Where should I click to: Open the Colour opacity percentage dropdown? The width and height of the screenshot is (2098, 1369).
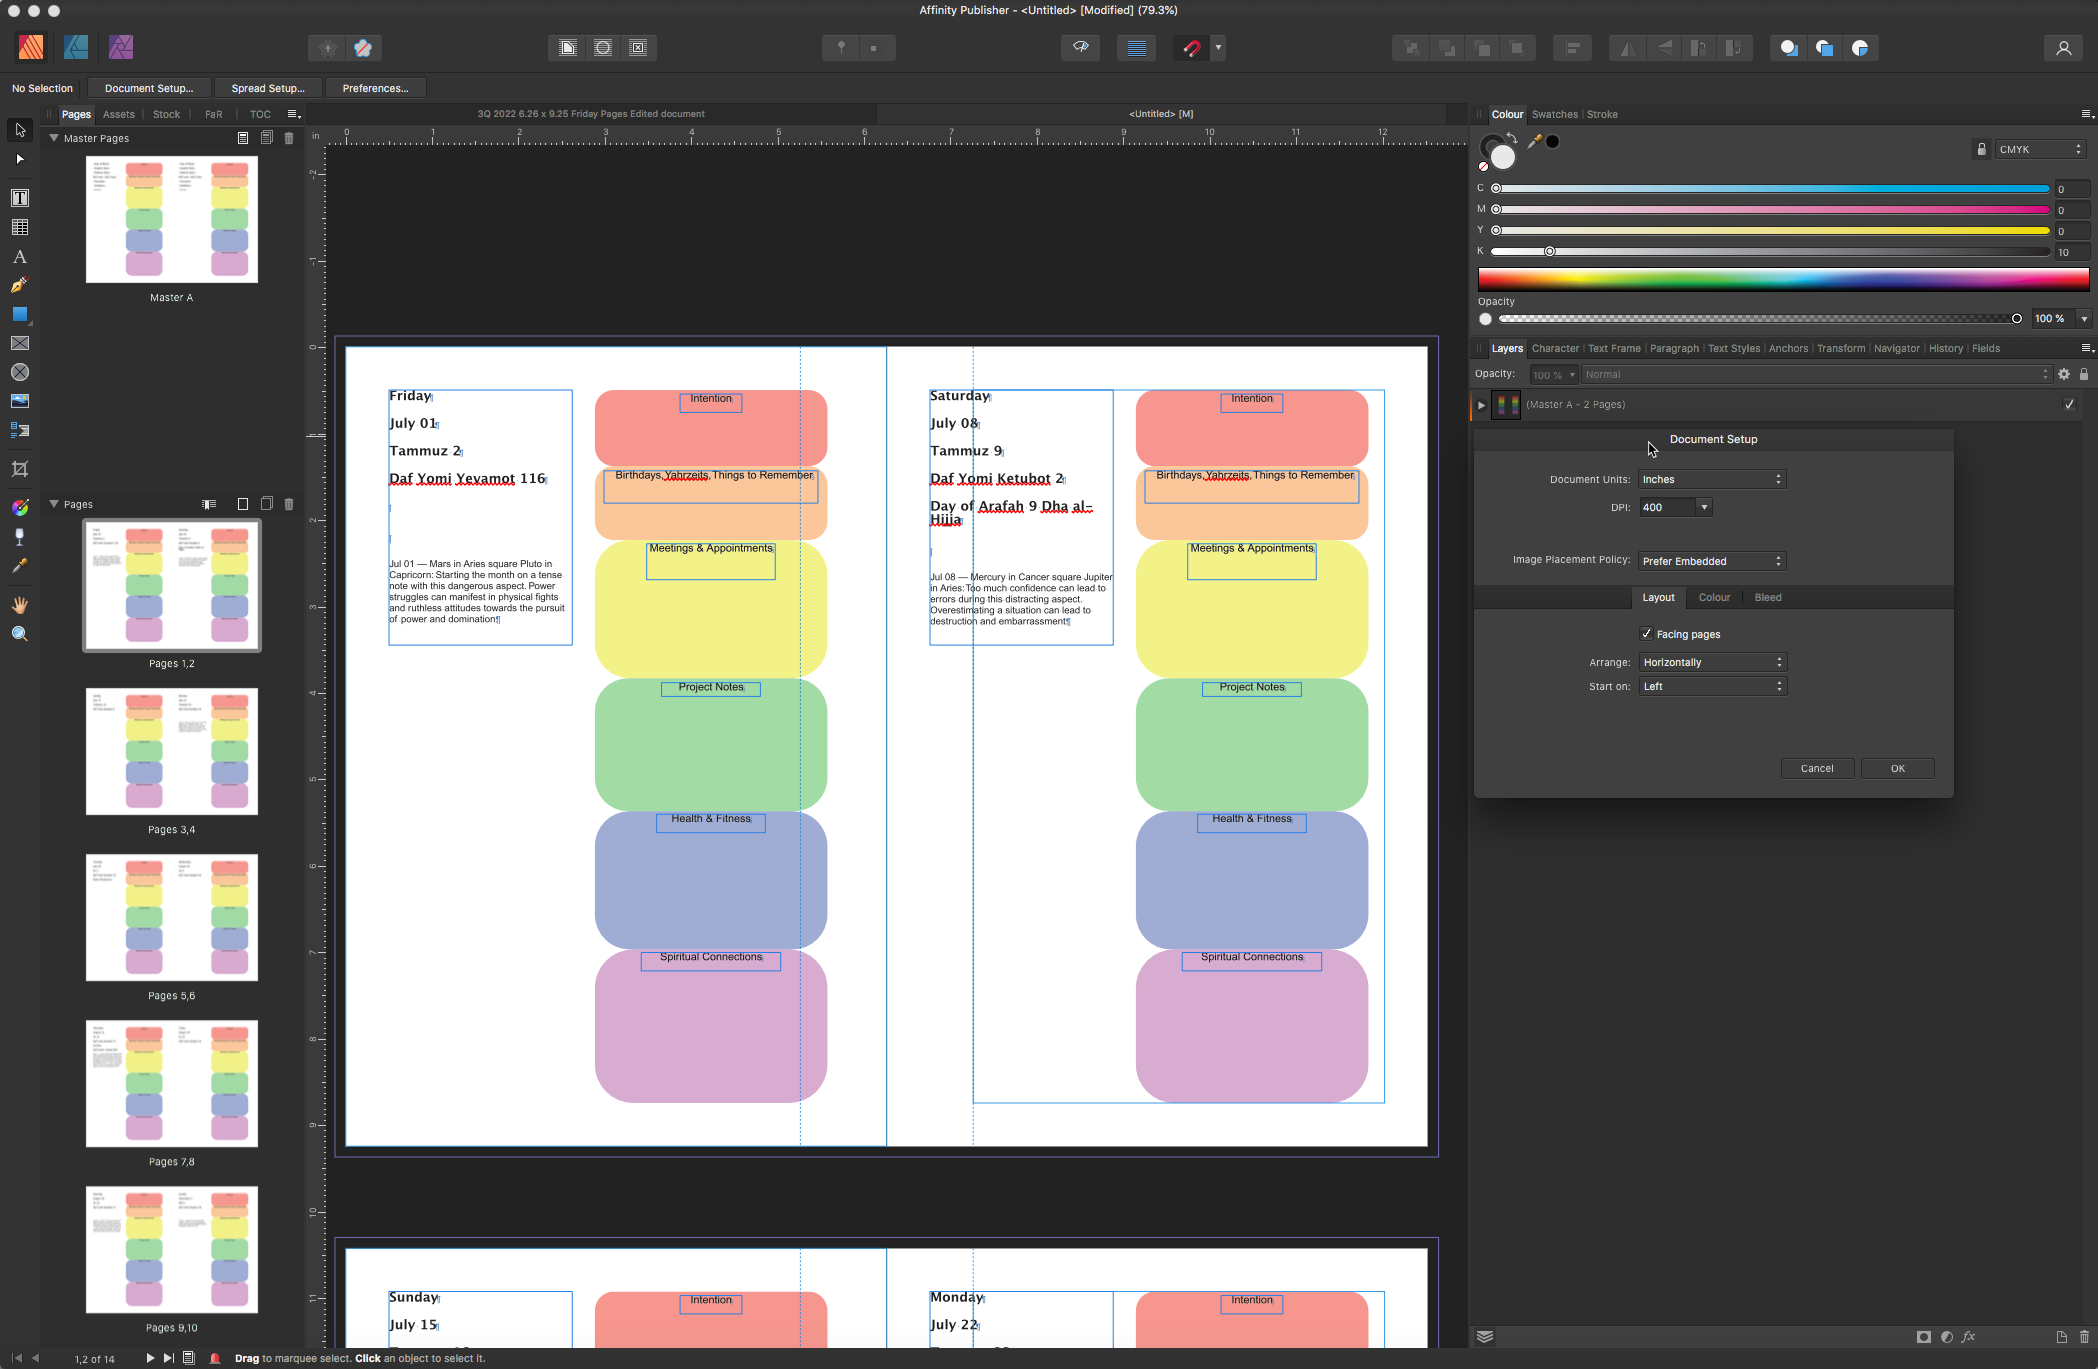(2084, 319)
